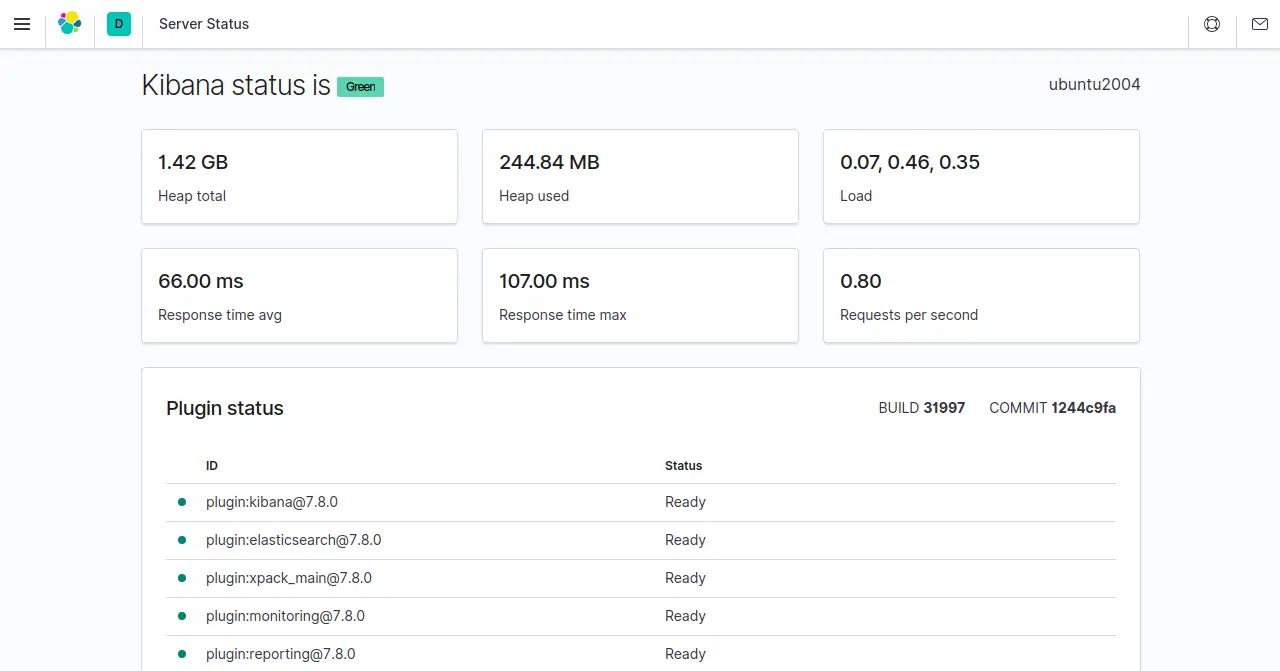Select the plugin:xpack_main@7.8.0 row text
Screen dimensions: 1280x671
click(x=289, y=578)
